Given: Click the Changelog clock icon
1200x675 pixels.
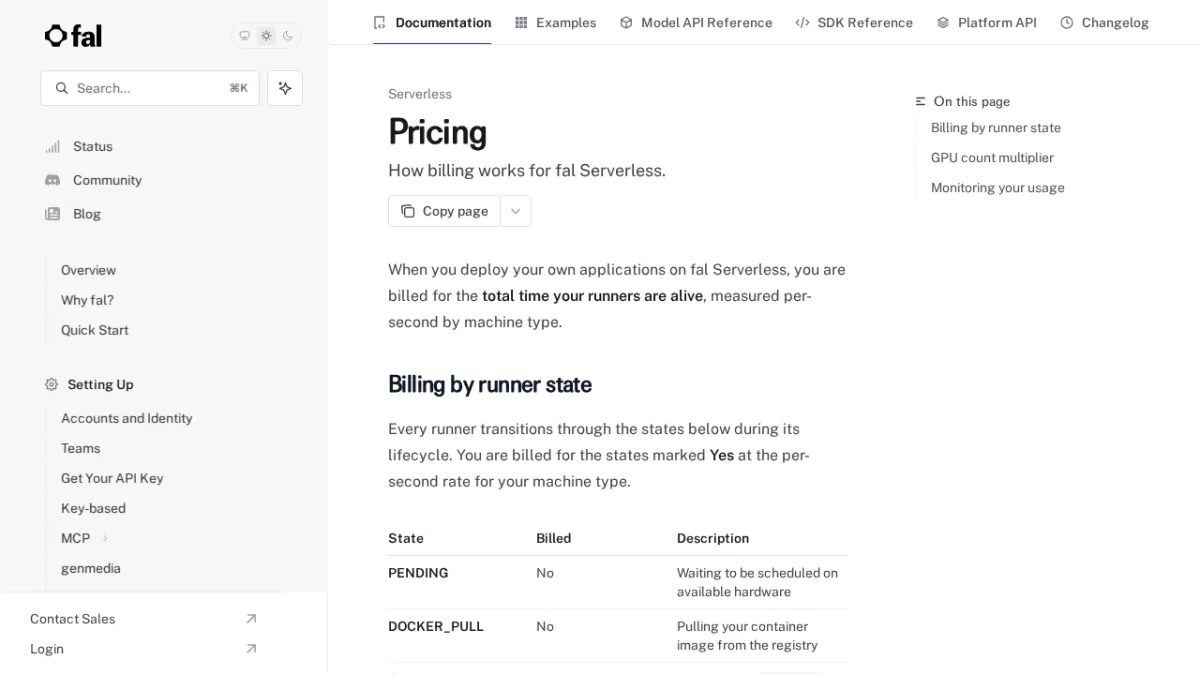Looking at the screenshot, I should point(1067,22).
